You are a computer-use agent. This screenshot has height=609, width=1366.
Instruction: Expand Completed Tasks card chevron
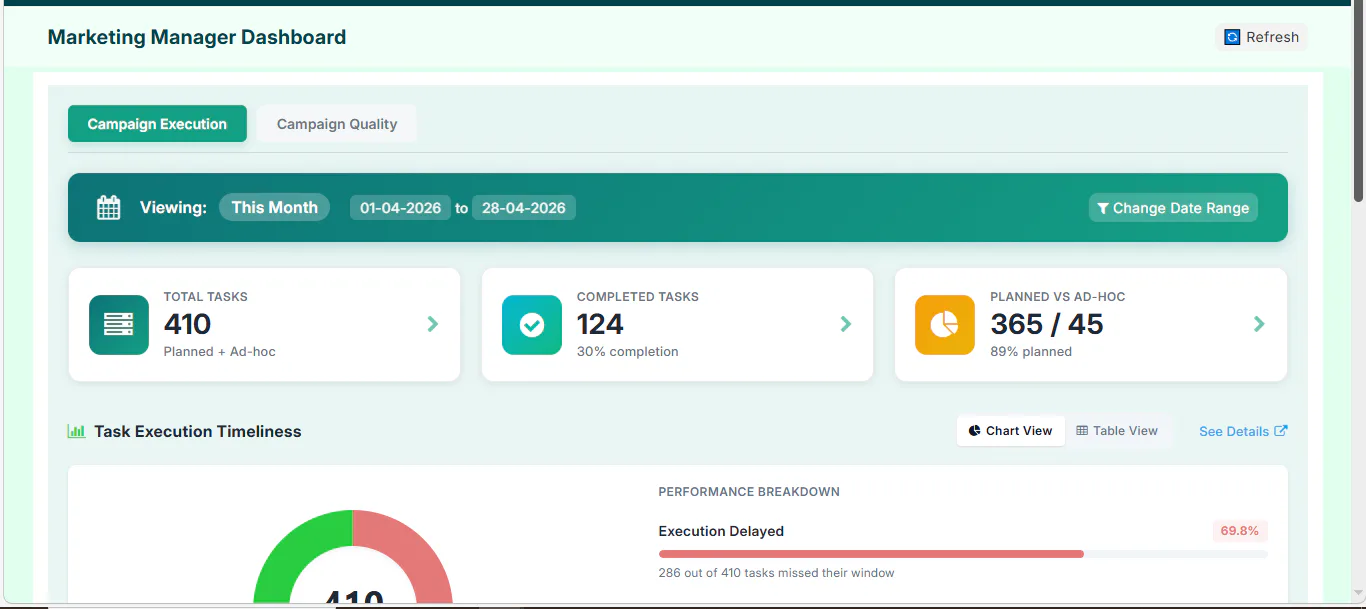pyautogui.click(x=846, y=324)
